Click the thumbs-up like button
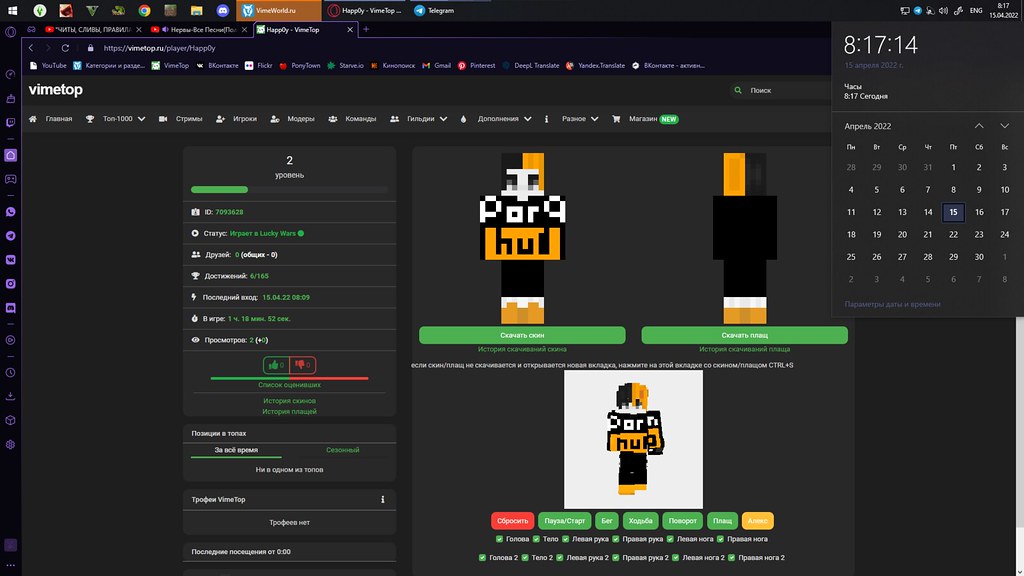 [275, 365]
